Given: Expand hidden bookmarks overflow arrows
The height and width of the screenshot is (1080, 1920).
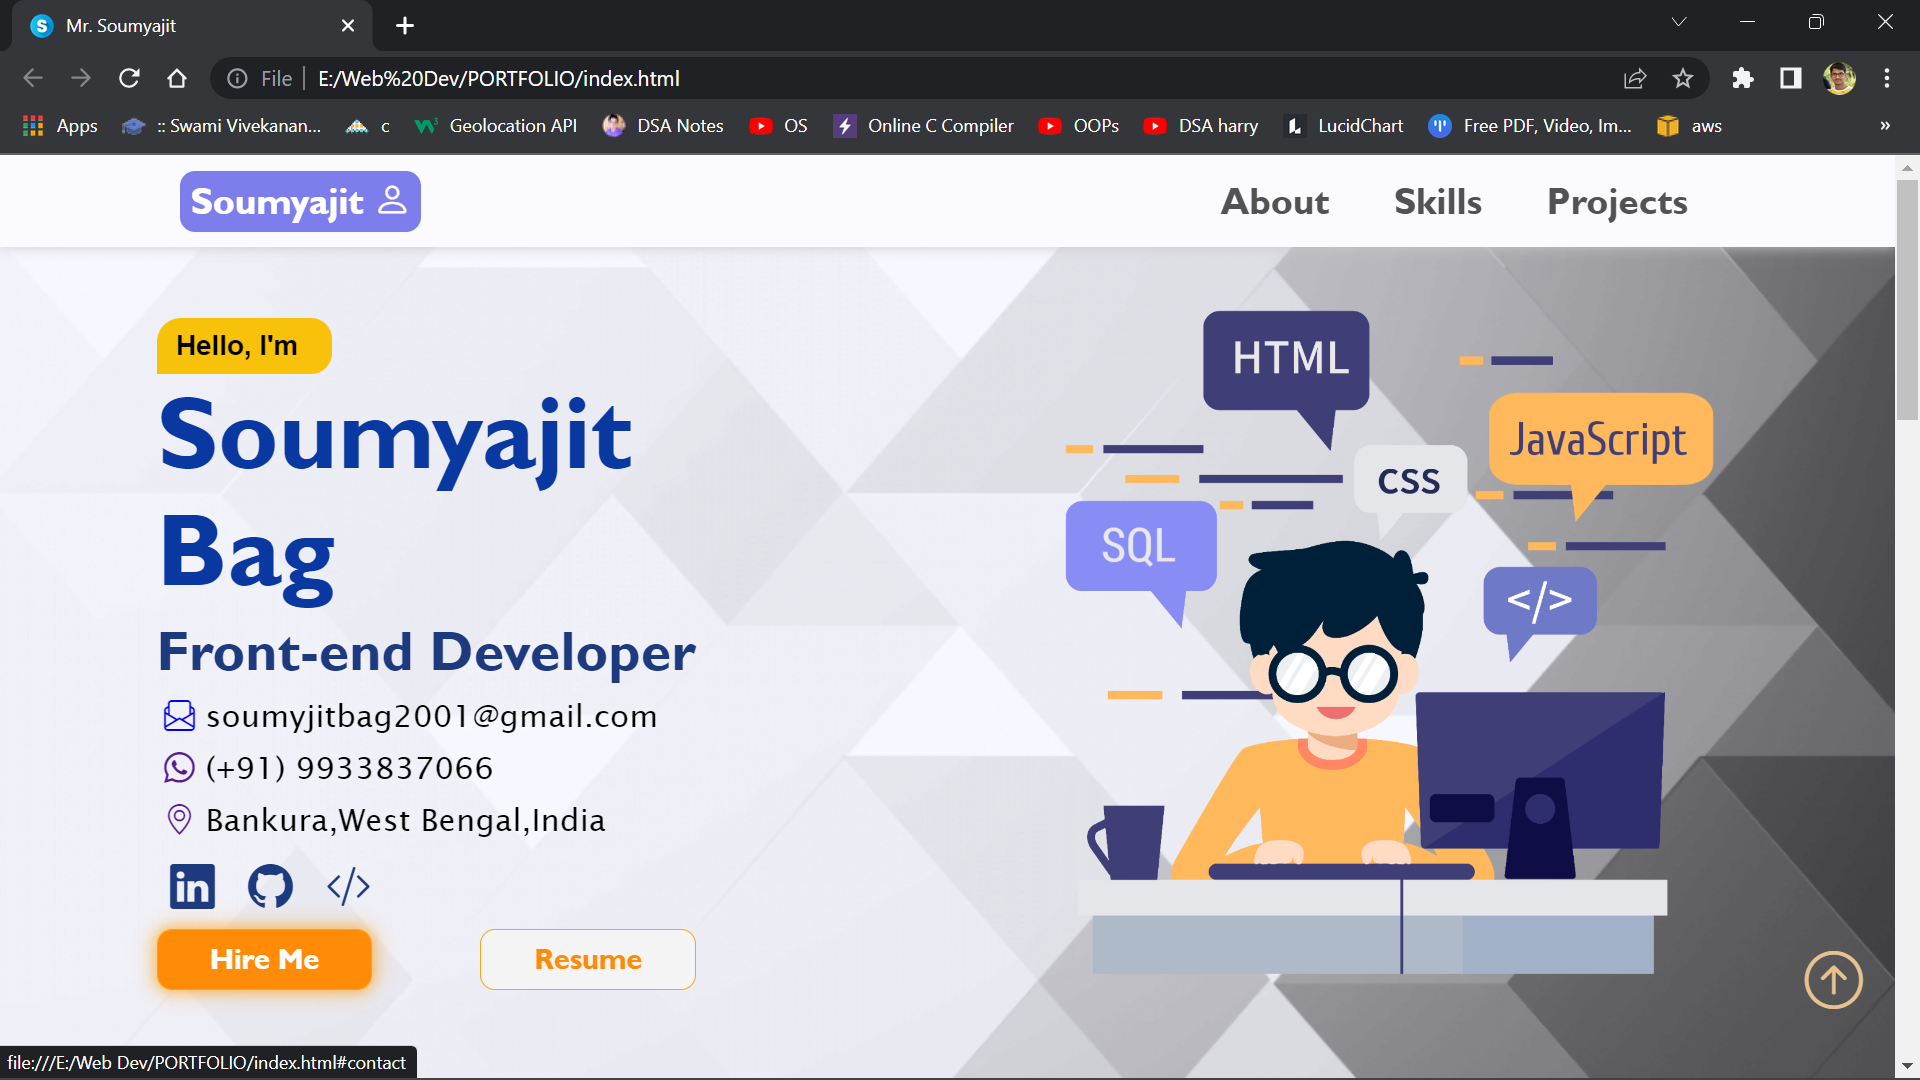Looking at the screenshot, I should (x=1885, y=126).
